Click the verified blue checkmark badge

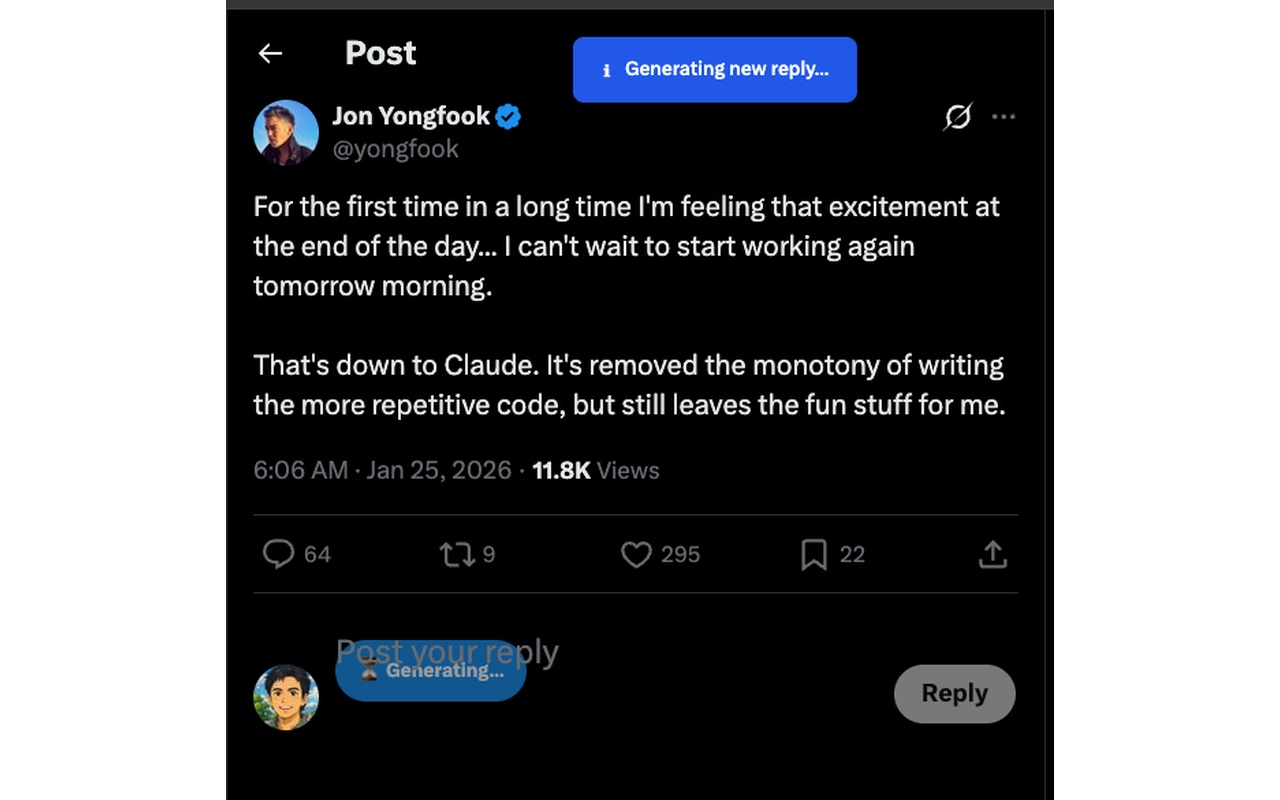tap(508, 116)
